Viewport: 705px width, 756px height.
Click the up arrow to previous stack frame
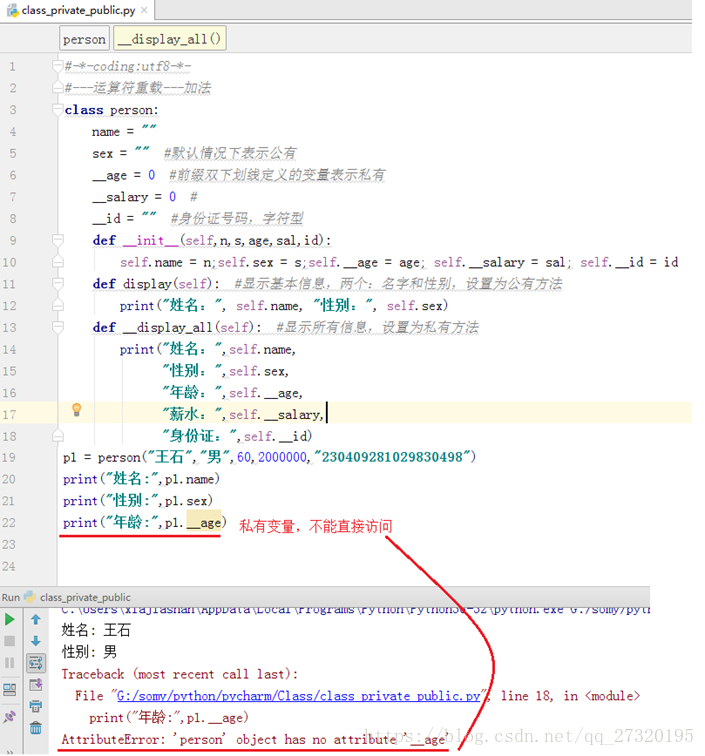click(36, 620)
